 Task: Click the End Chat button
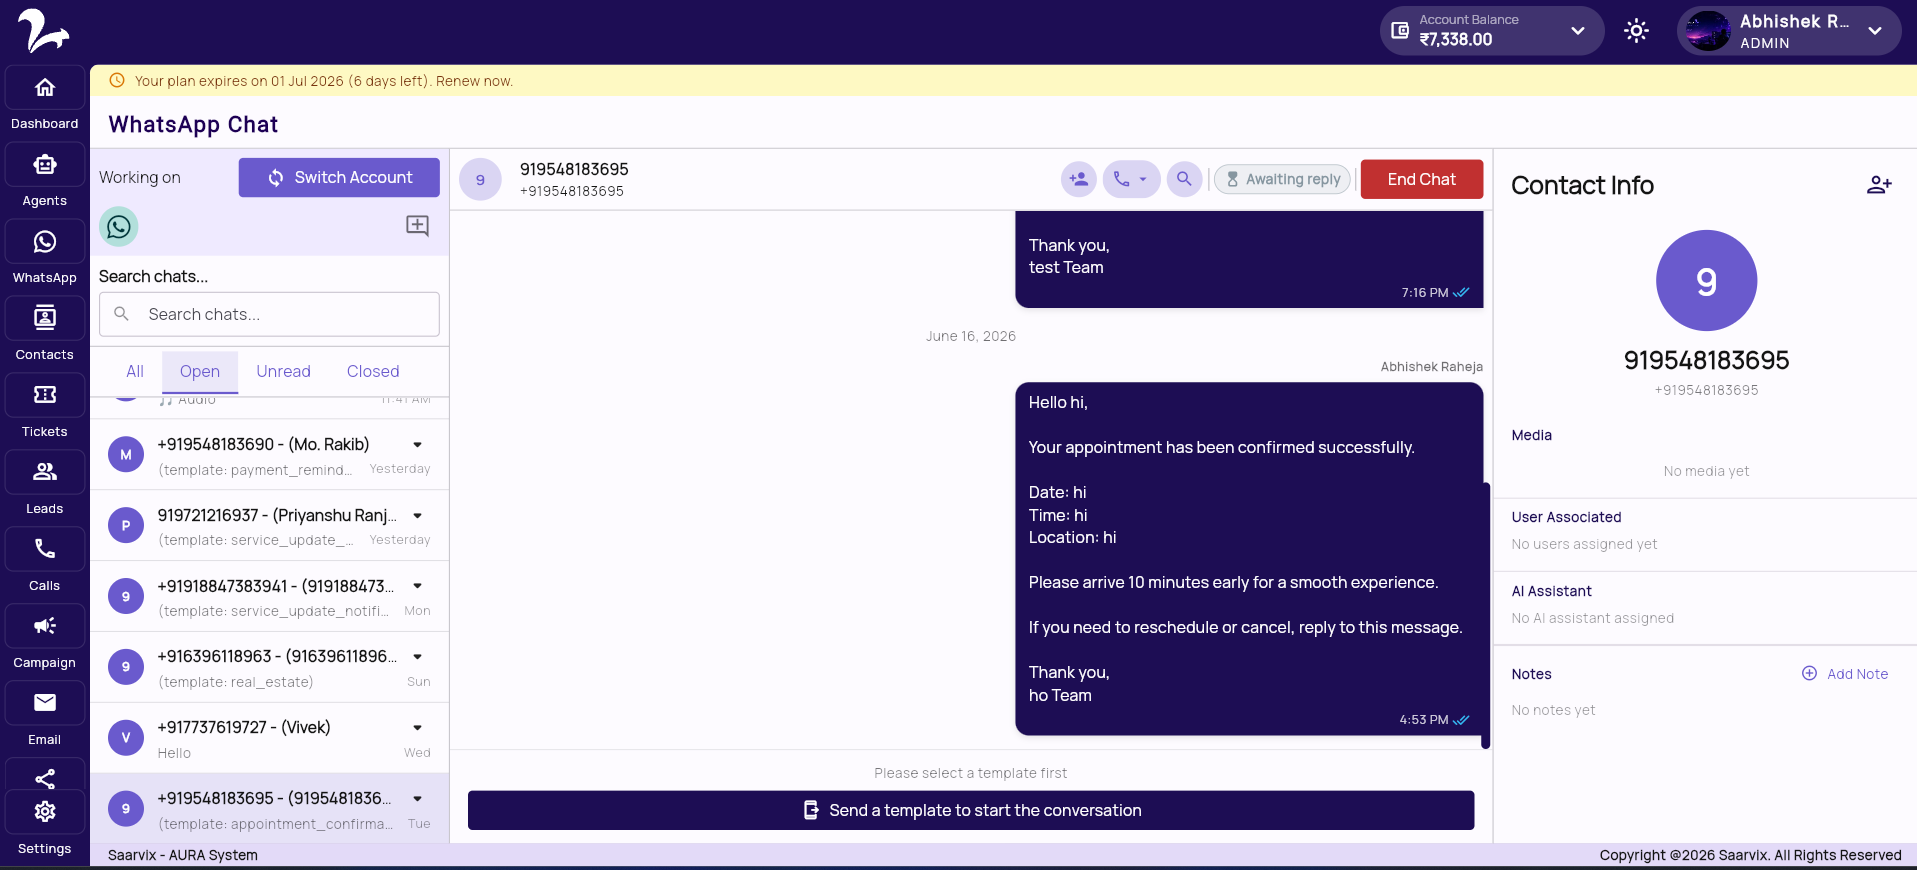1421,179
